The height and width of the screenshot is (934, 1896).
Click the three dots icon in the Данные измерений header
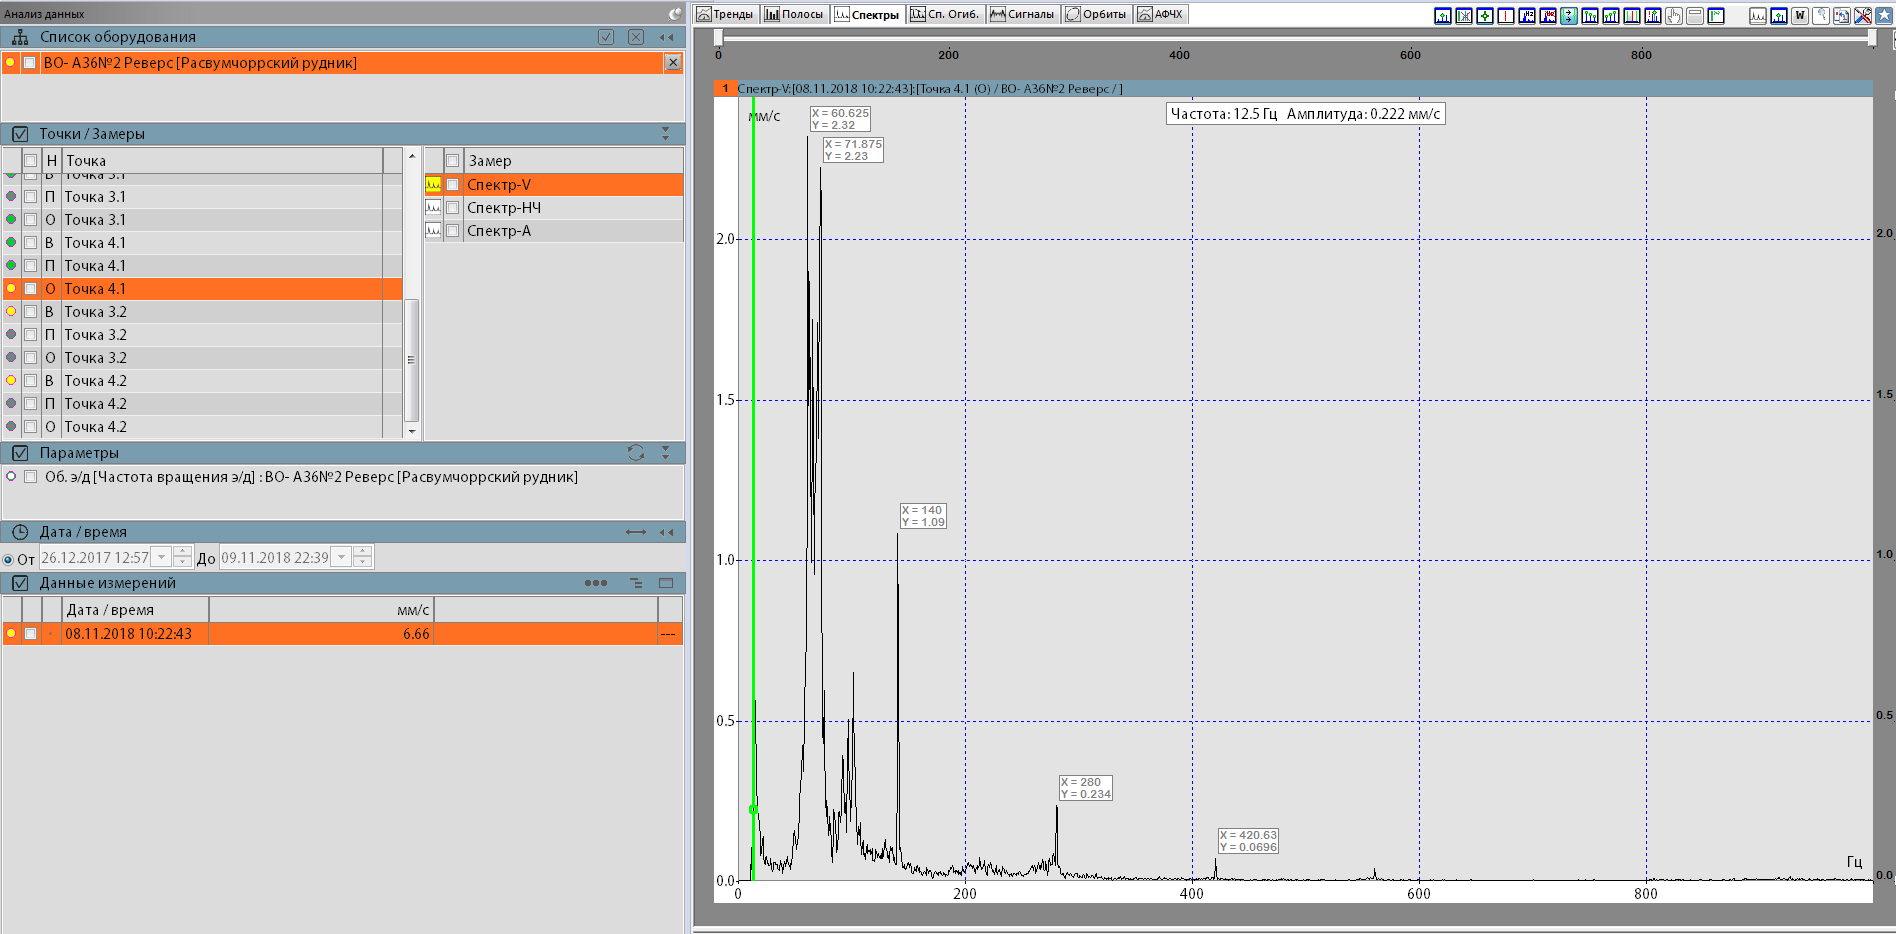click(x=596, y=583)
